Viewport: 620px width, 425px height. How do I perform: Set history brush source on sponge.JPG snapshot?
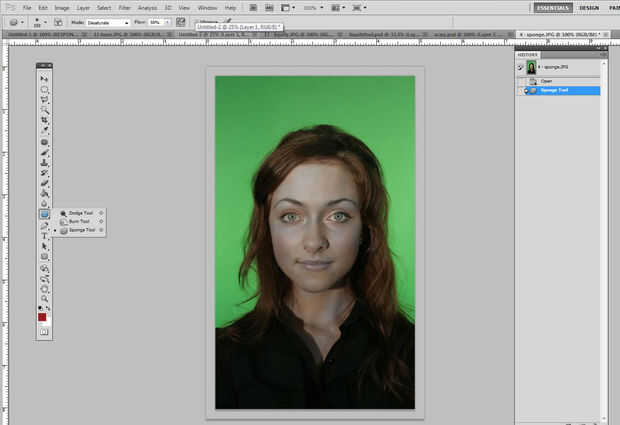coord(520,67)
